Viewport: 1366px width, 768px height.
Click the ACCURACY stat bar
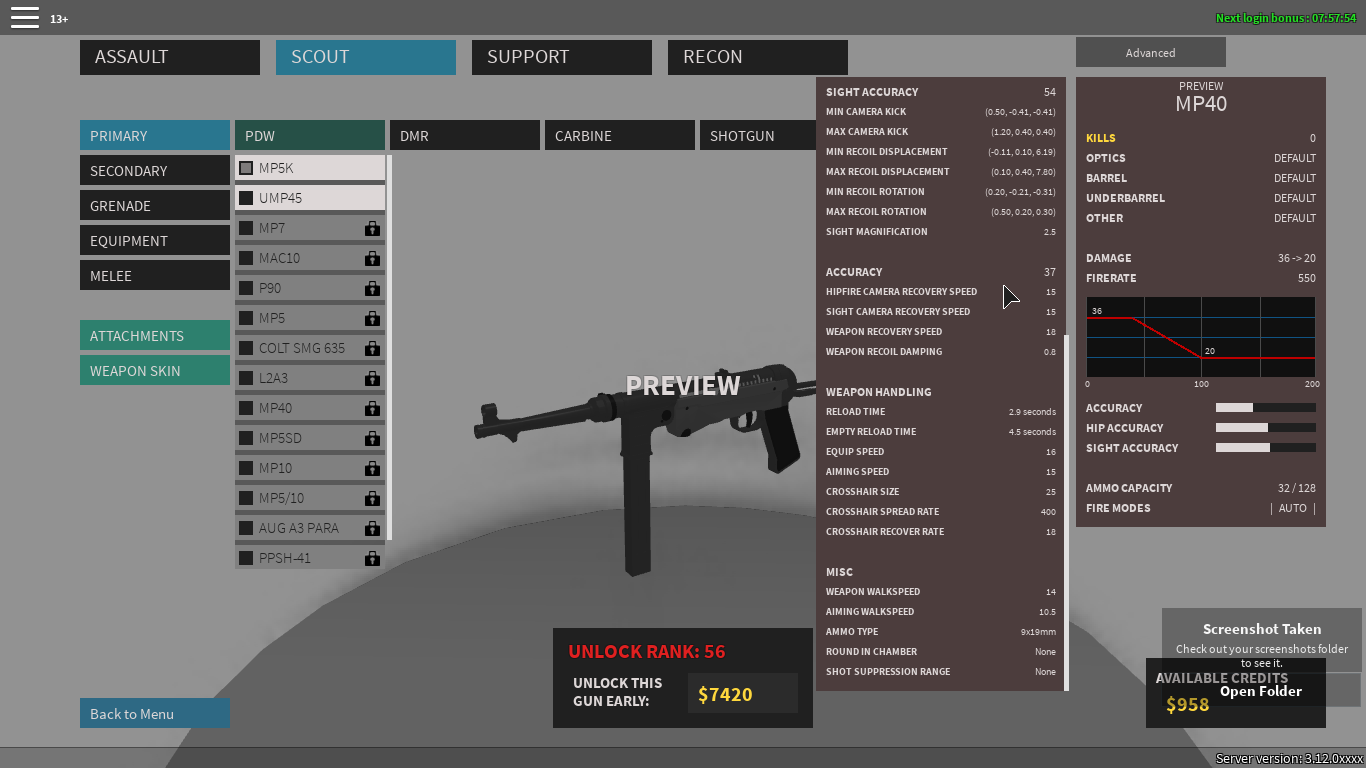pyautogui.click(x=1265, y=408)
